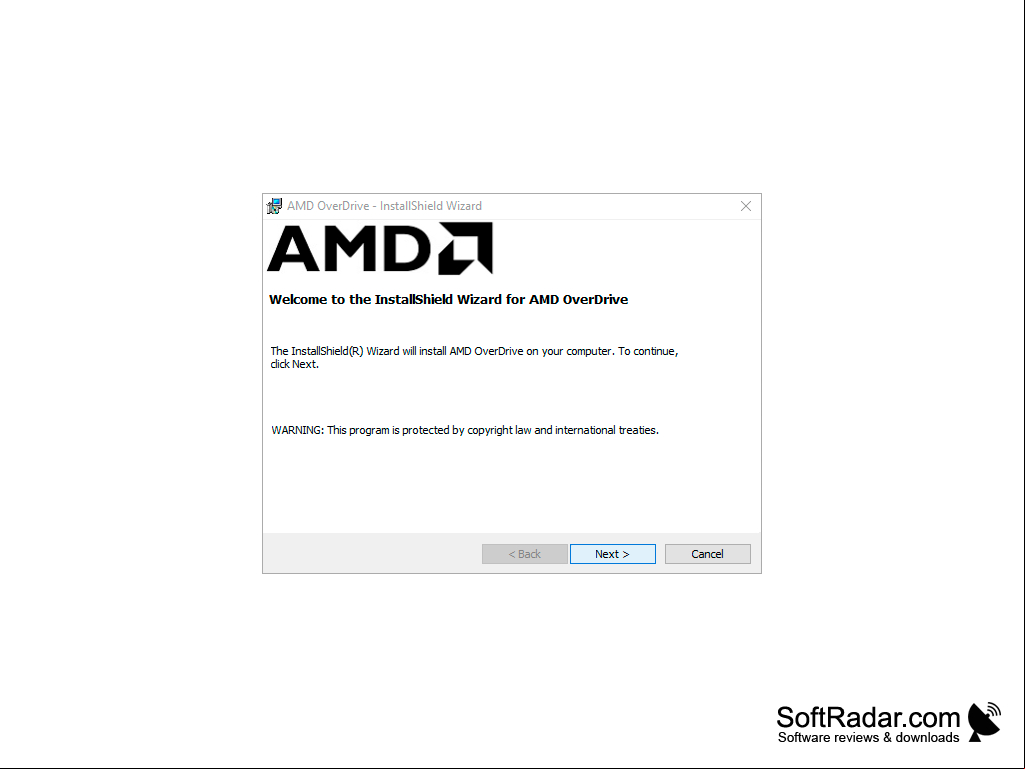The height and width of the screenshot is (769, 1025).
Task: Click the grayed-out < Back button
Action: click(524, 554)
